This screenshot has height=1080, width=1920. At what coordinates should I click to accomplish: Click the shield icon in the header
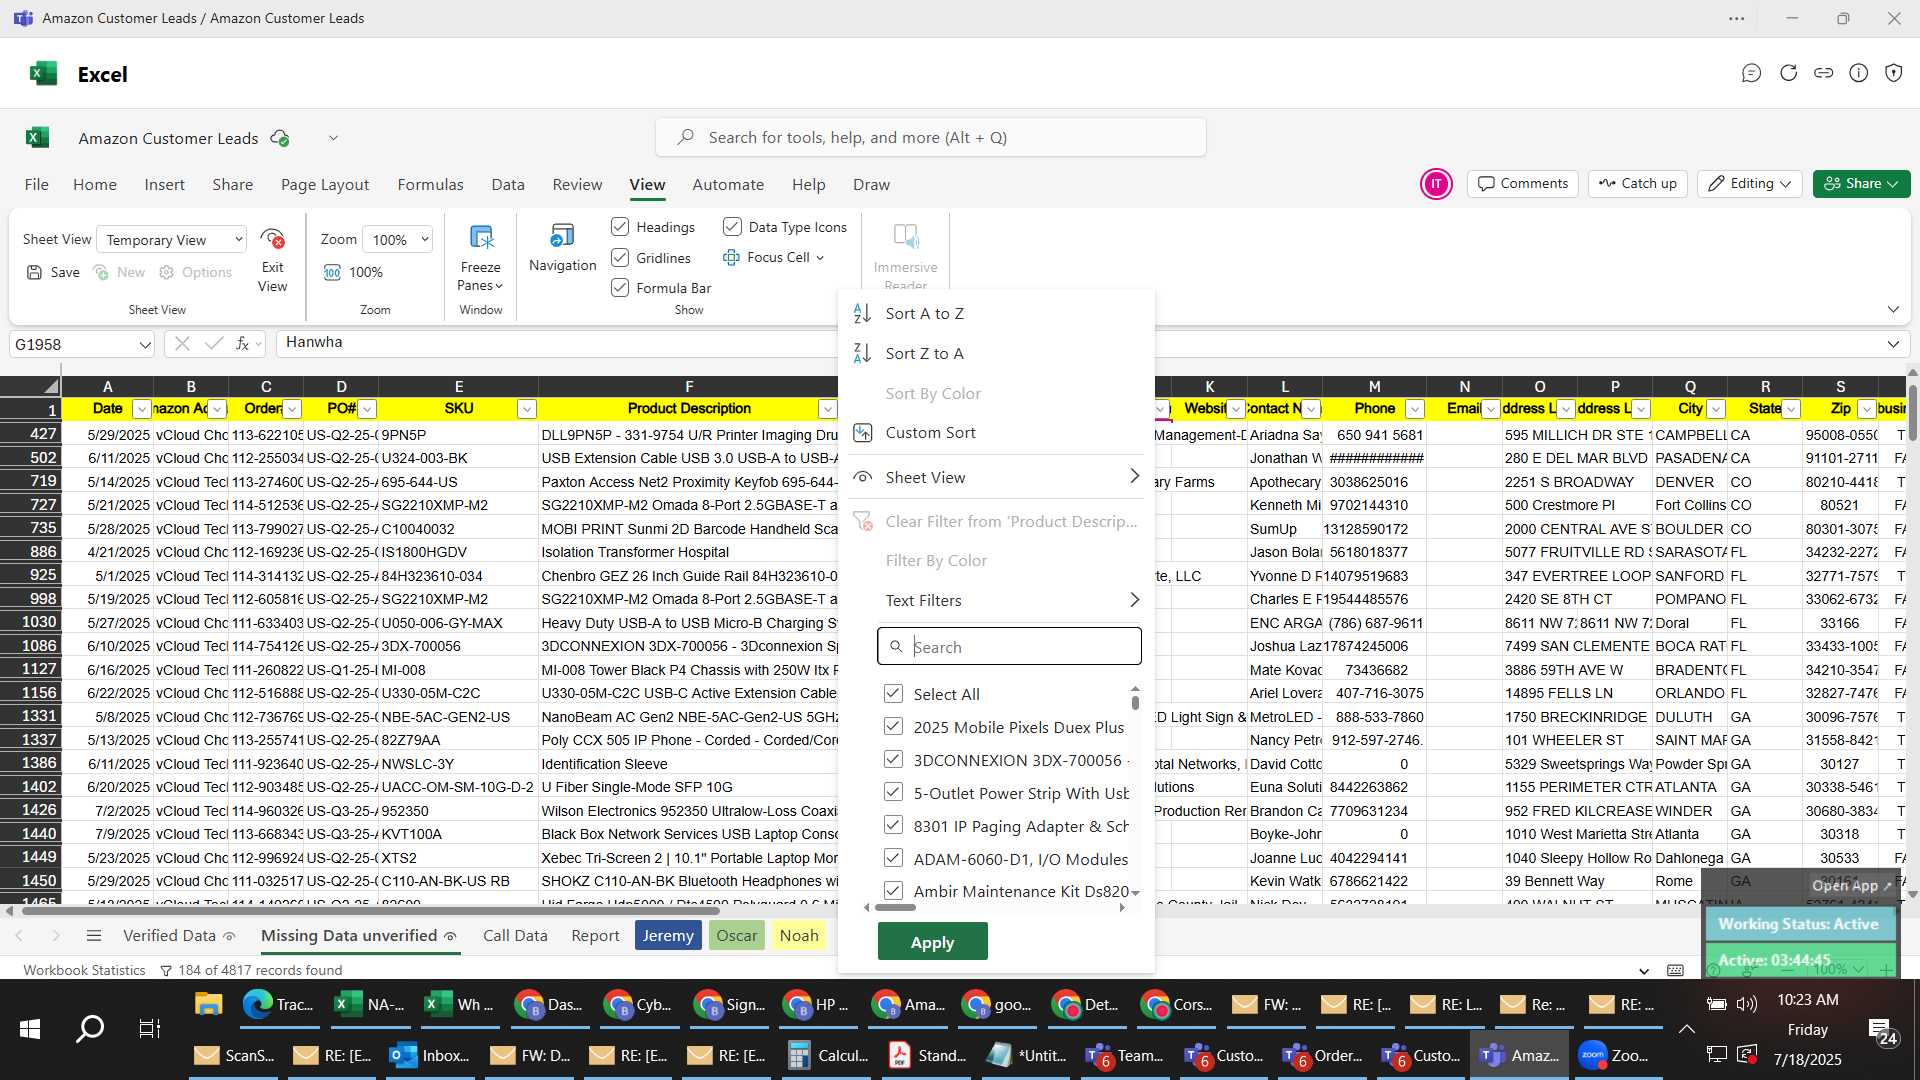(x=1893, y=73)
